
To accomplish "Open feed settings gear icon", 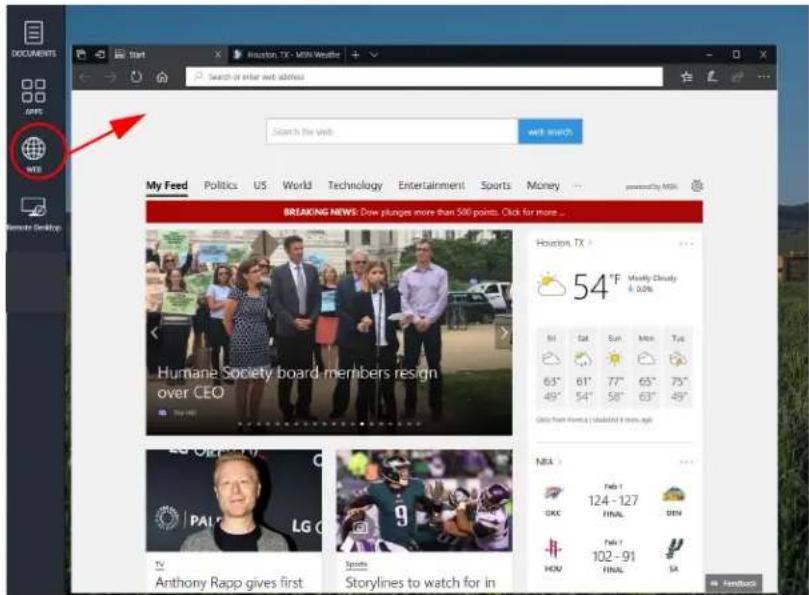I will 697,186.
